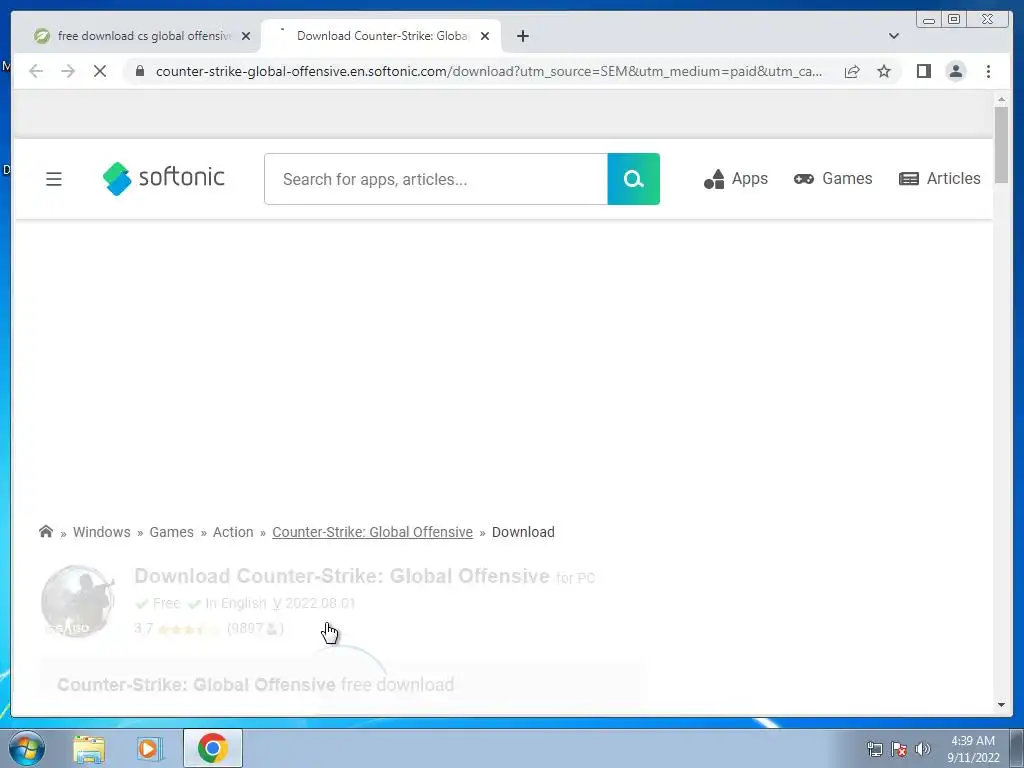Click the address bar URL

(488, 71)
